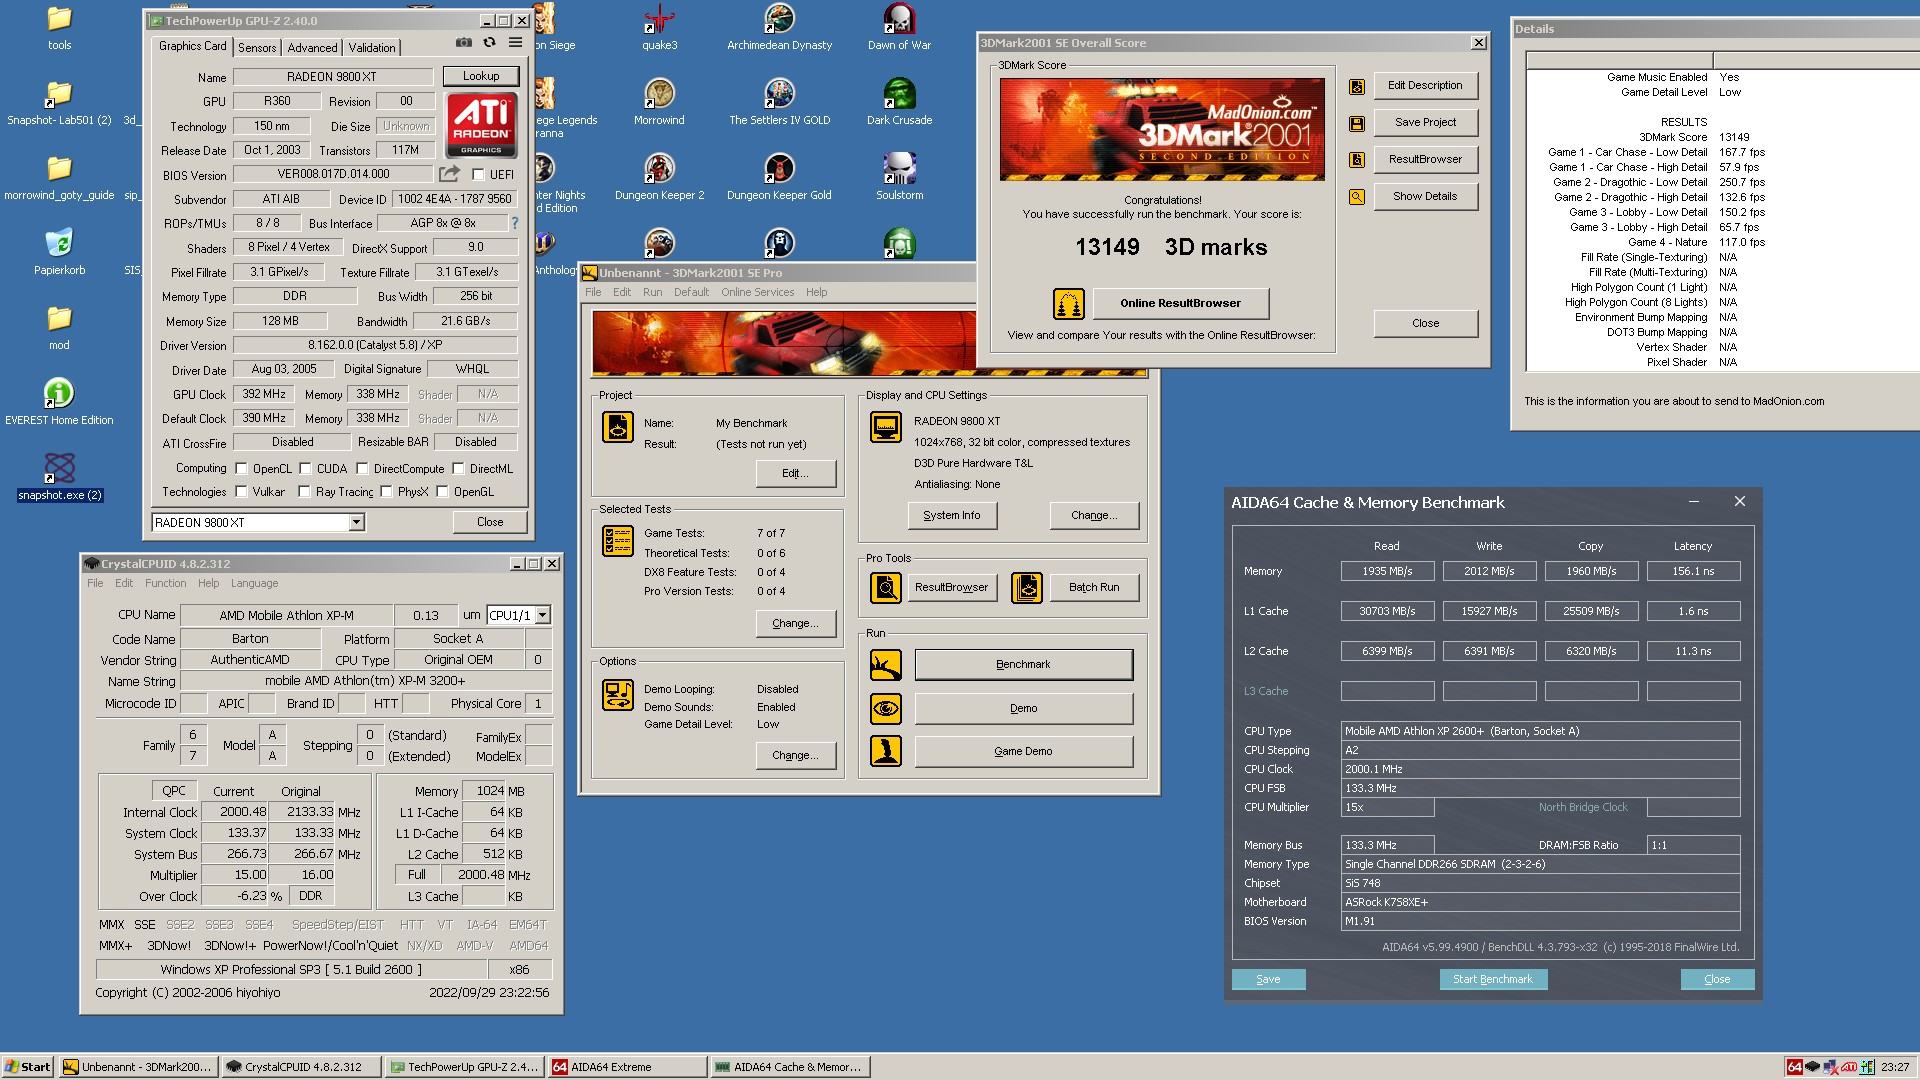Switch to the Validation tab in GPU-Z

click(372, 47)
